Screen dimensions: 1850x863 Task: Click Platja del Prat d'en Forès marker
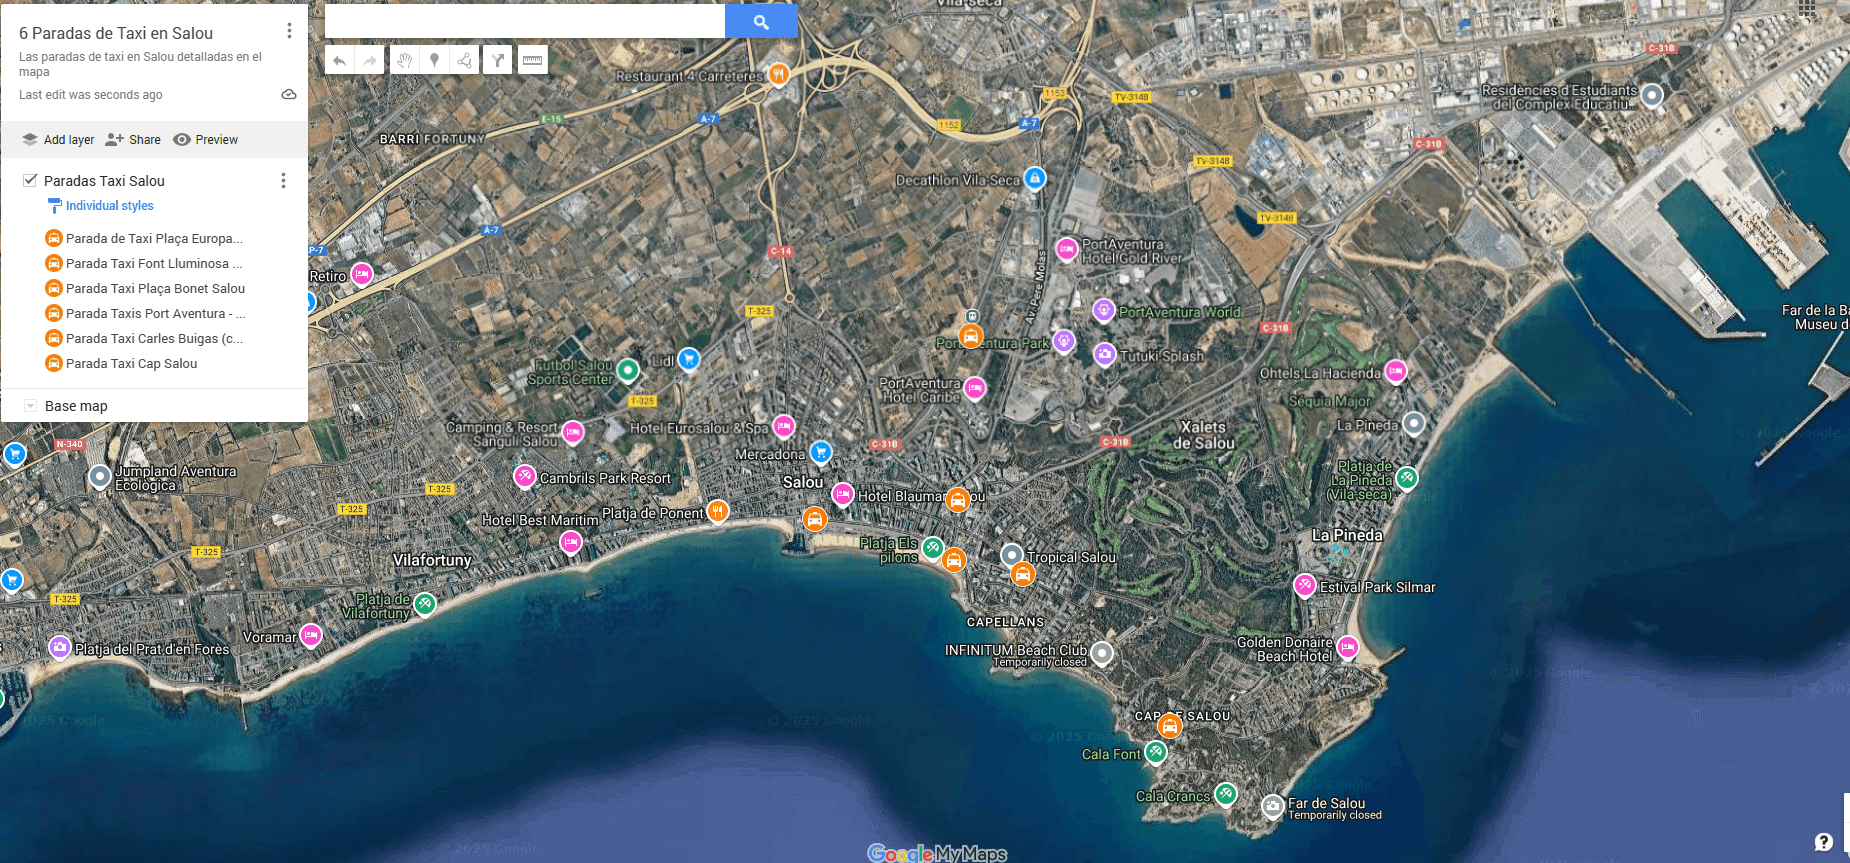tap(60, 647)
